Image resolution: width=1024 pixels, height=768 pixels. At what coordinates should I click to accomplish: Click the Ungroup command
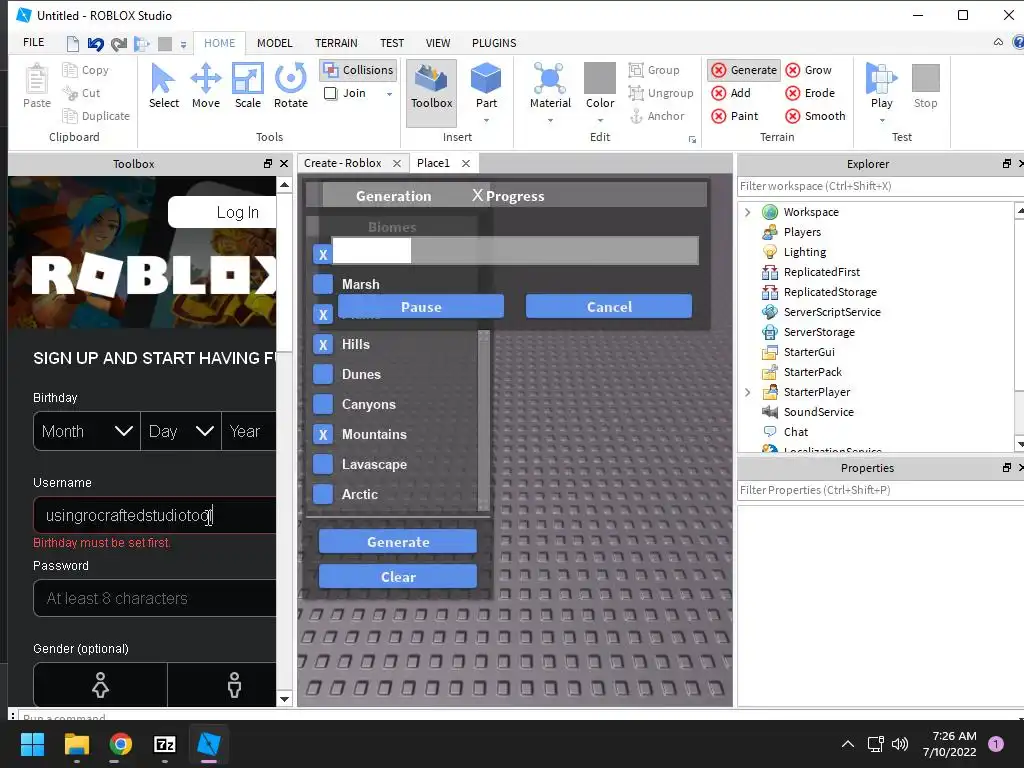[x=661, y=93]
